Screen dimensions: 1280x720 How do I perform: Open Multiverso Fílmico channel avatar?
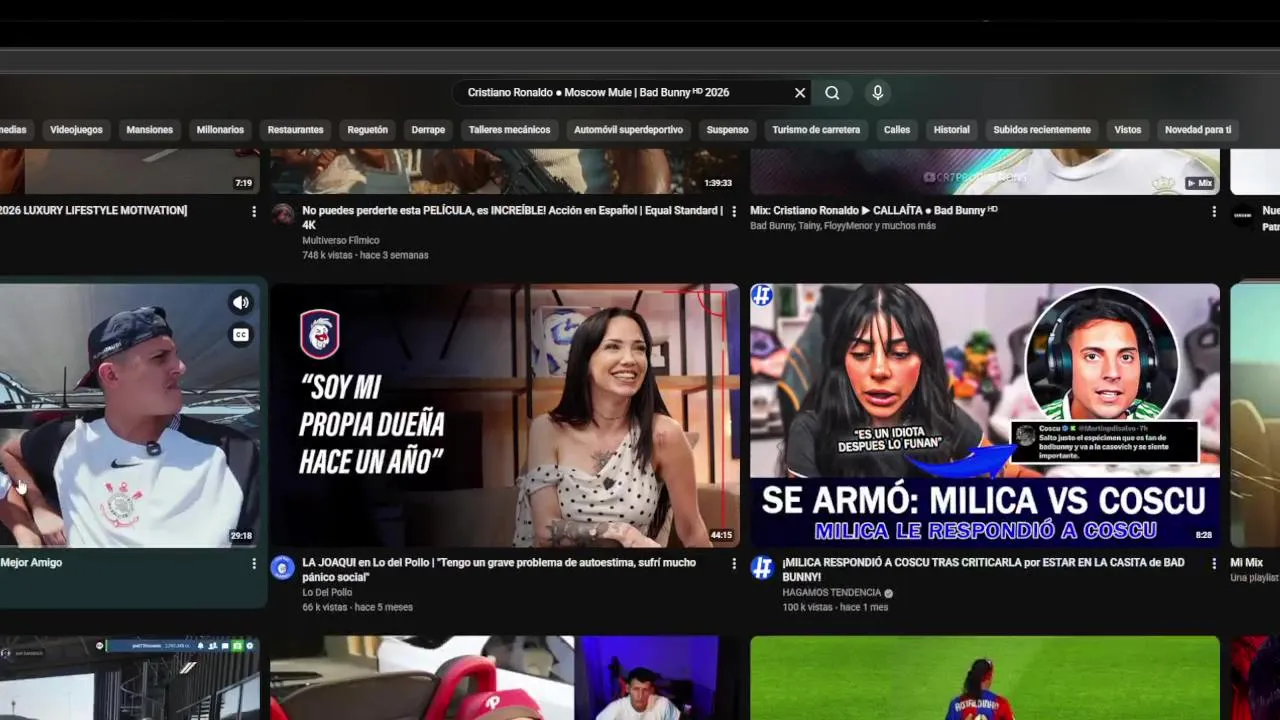click(x=283, y=215)
